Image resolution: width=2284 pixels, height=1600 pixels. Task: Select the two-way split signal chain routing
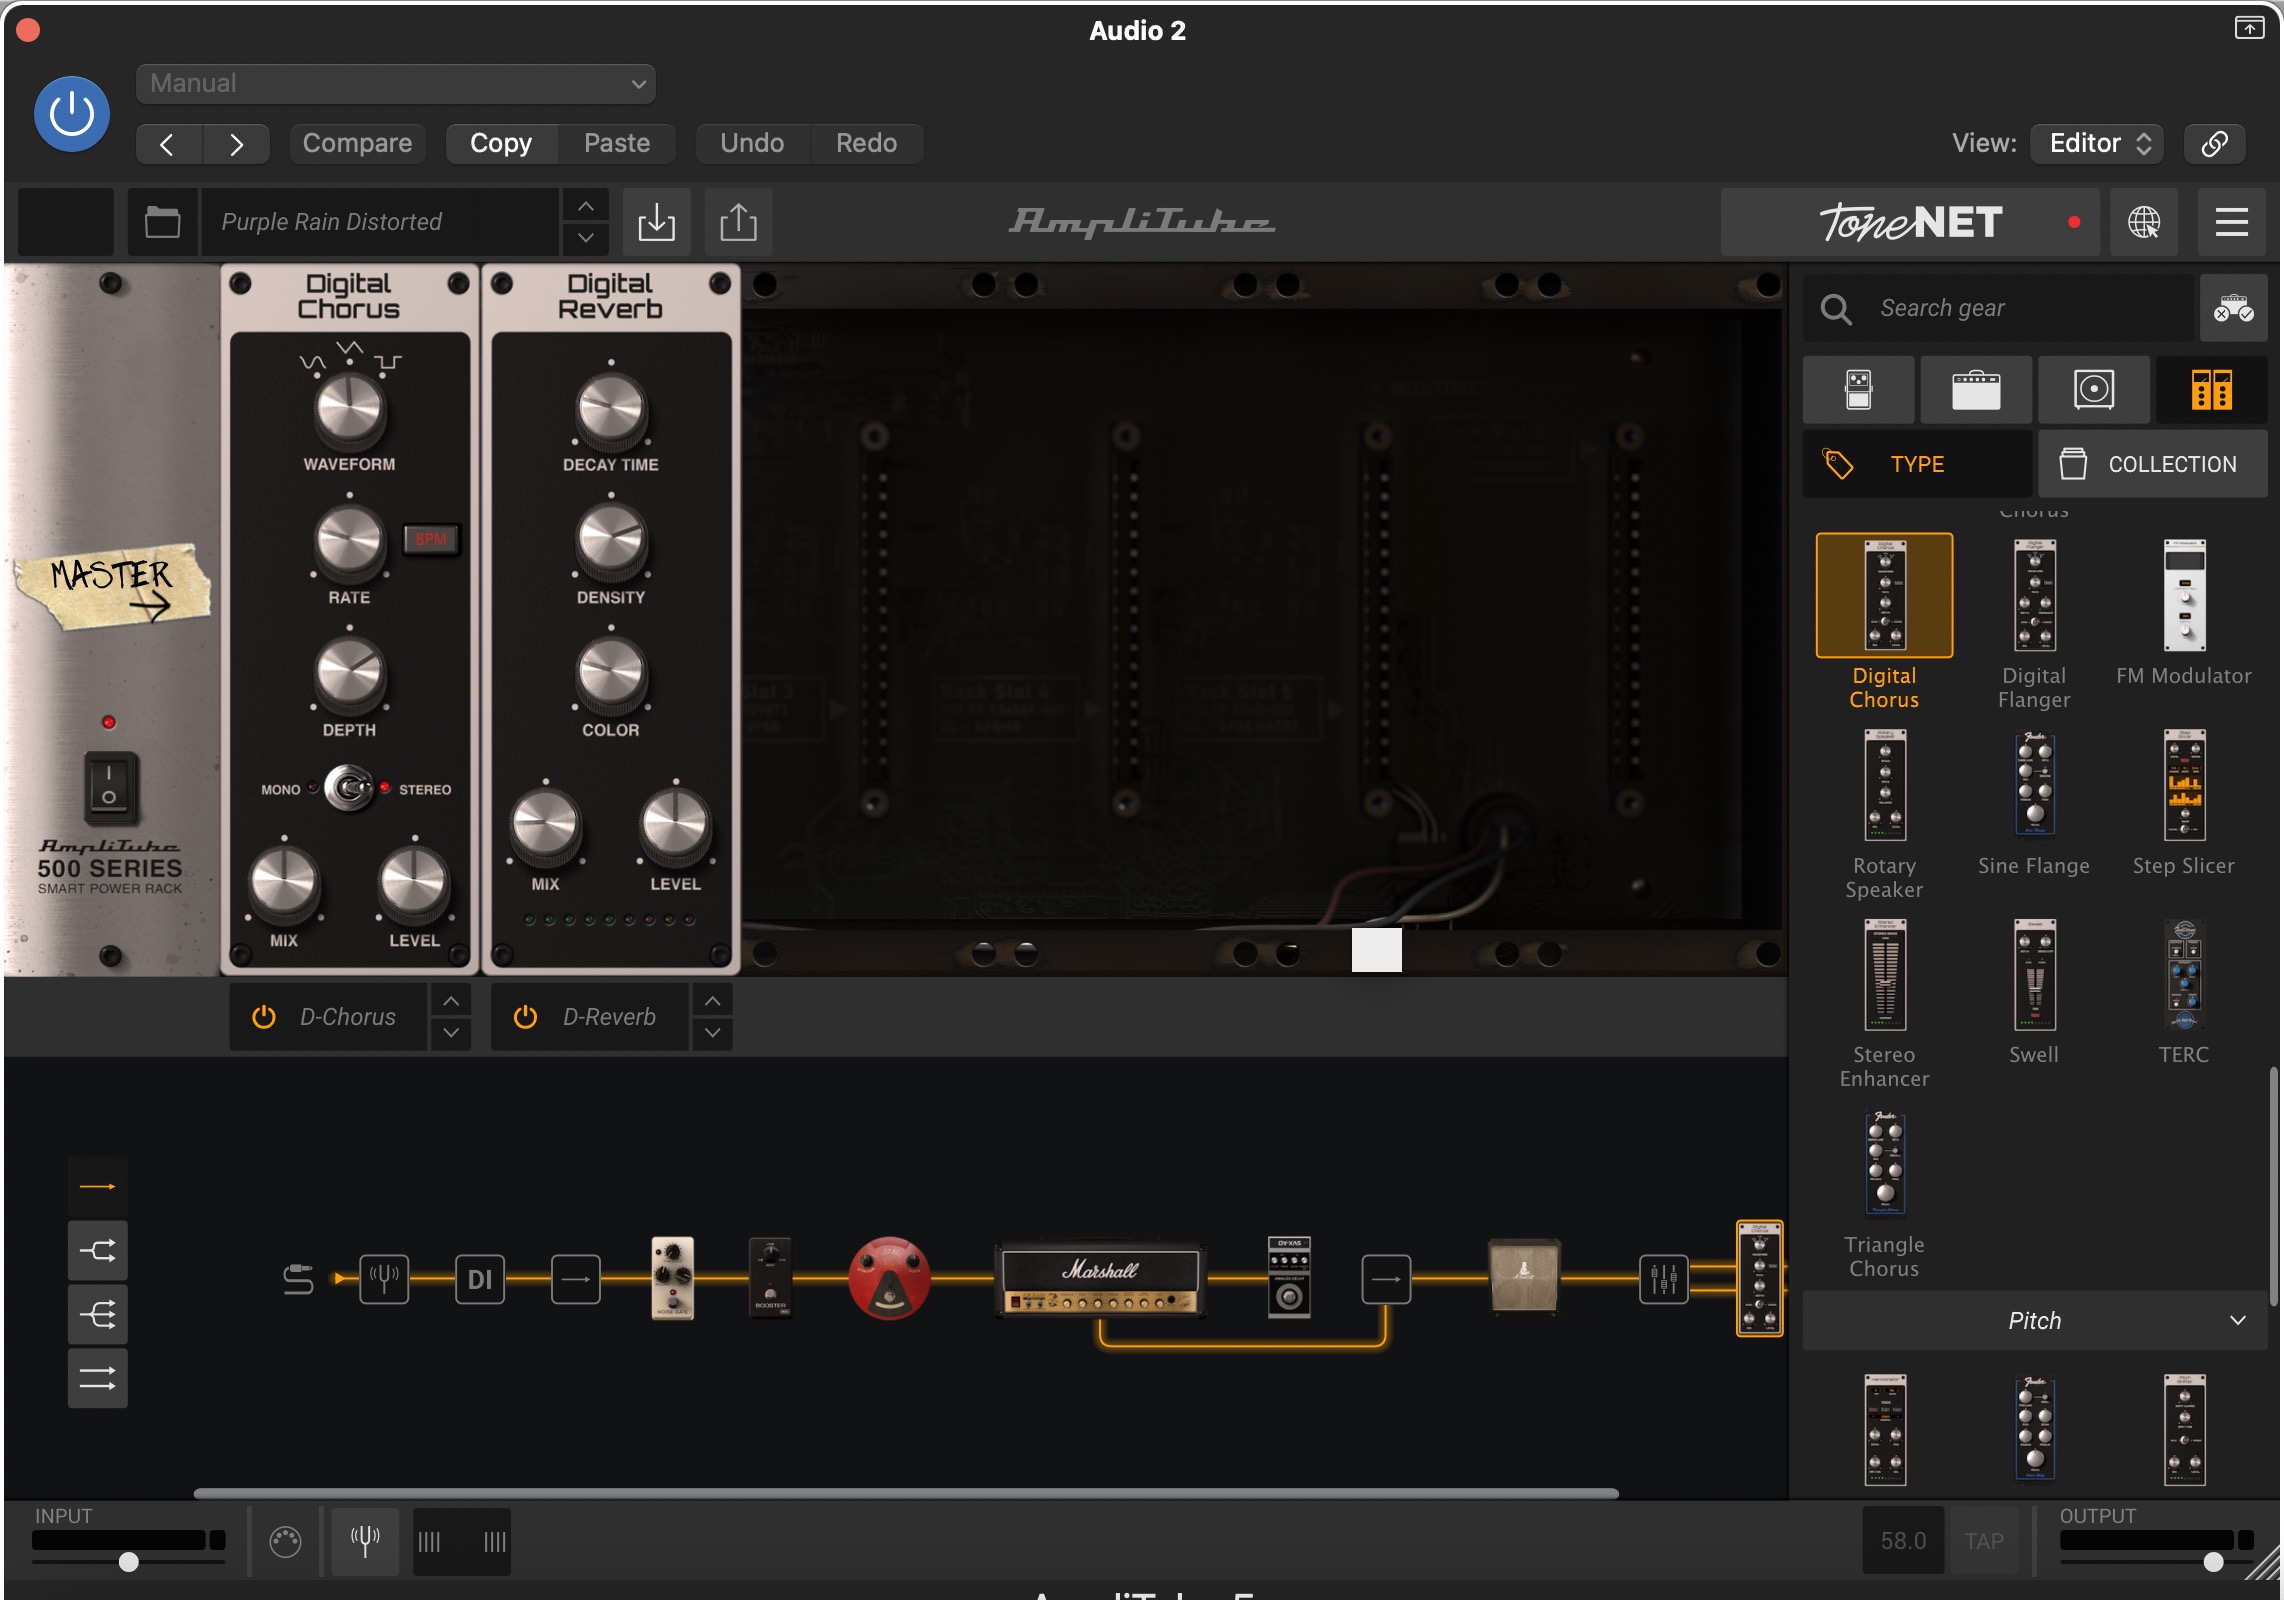[x=97, y=1250]
